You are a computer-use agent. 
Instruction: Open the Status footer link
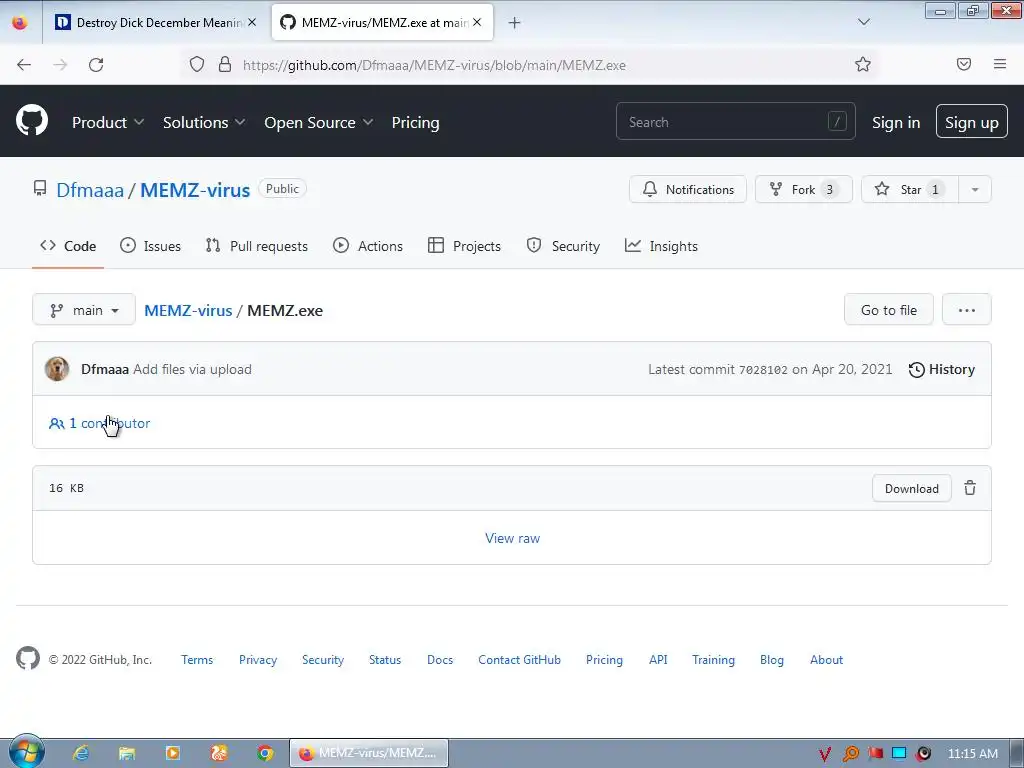tap(385, 660)
